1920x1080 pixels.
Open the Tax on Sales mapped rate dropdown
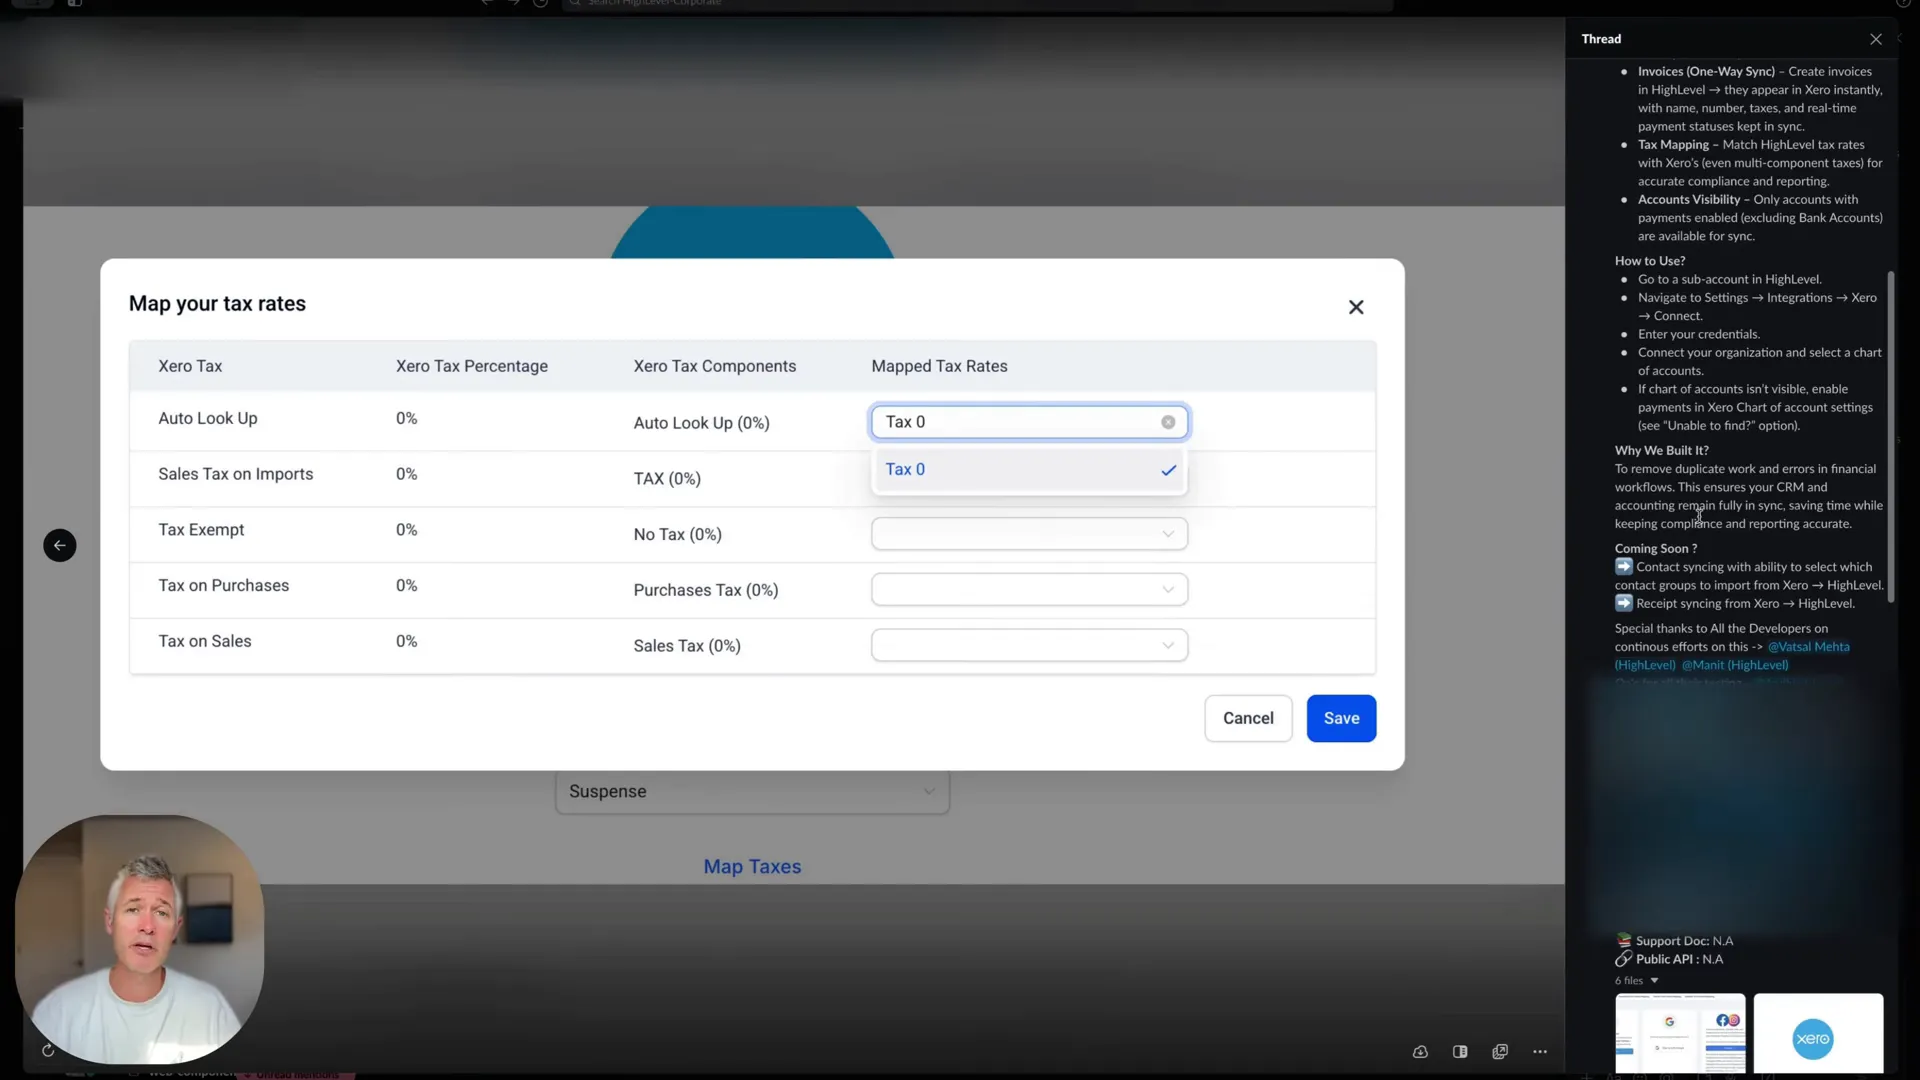coord(1029,646)
